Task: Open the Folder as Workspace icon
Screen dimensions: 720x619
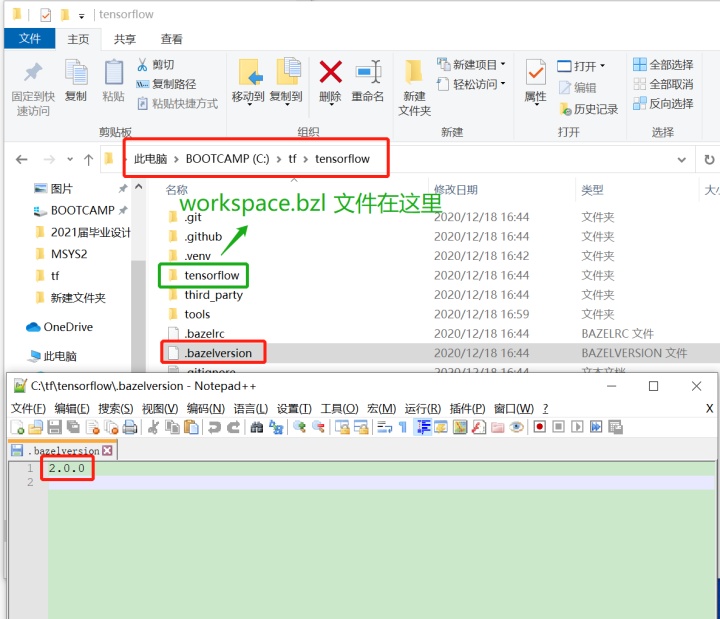Action: click(497, 428)
